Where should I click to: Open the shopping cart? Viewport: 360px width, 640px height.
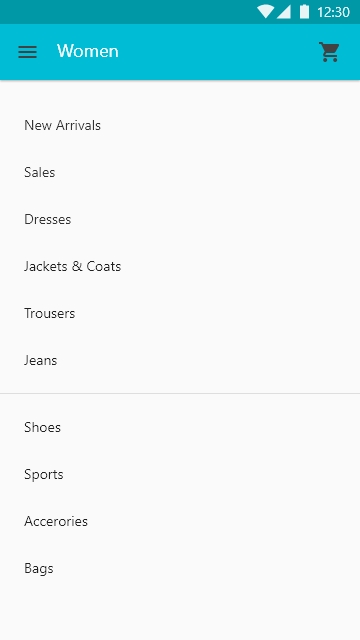point(329,52)
